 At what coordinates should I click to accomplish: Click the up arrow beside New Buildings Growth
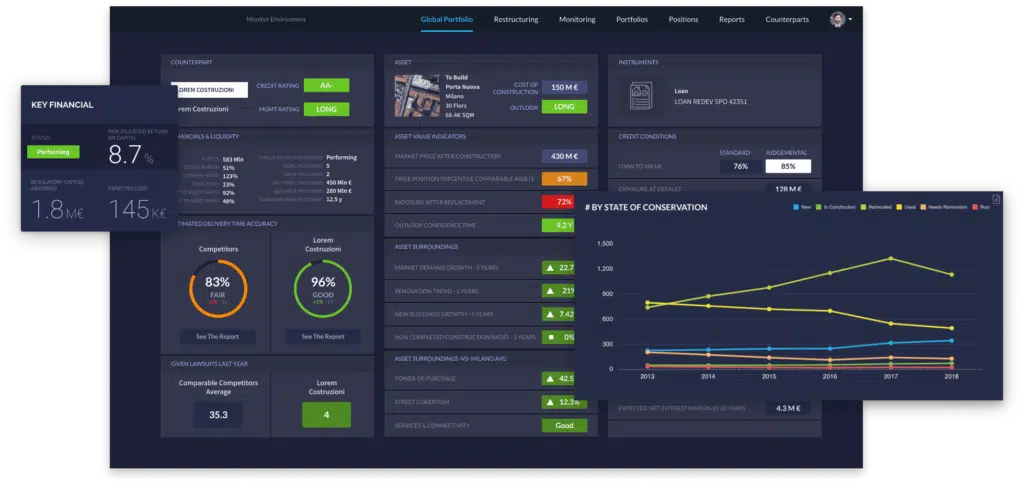(x=550, y=315)
